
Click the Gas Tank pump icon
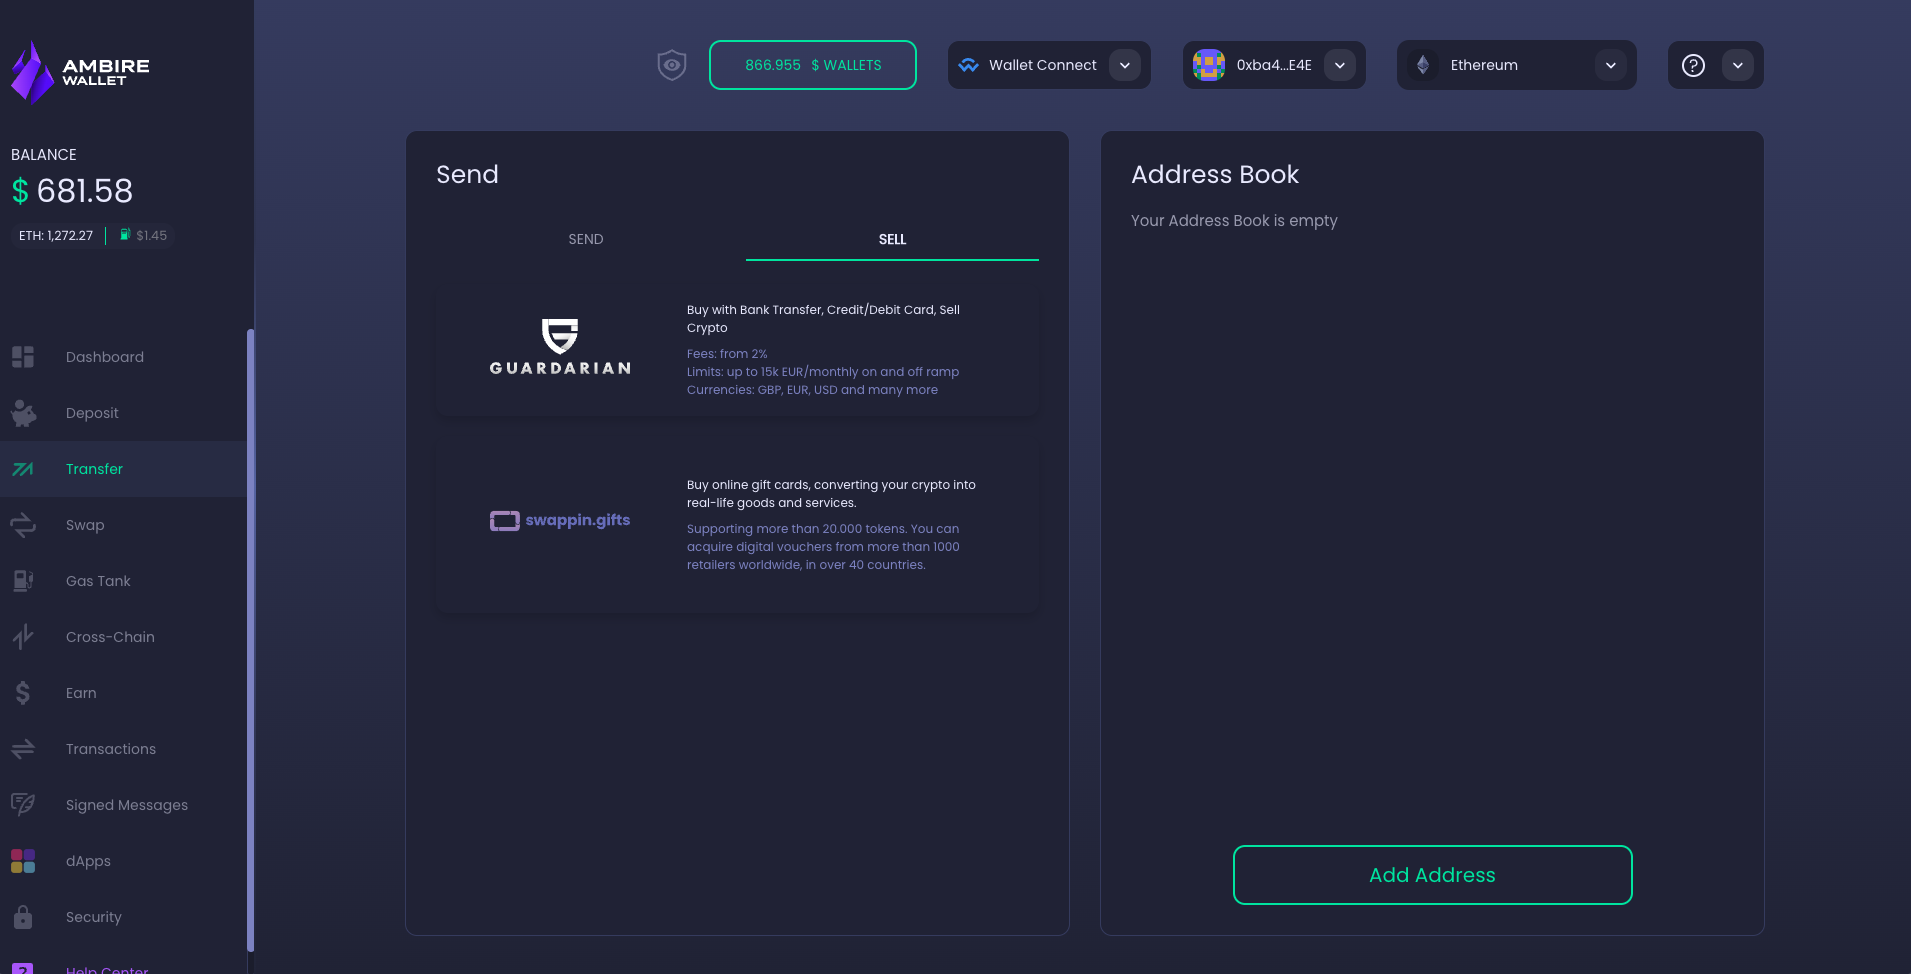(x=23, y=581)
